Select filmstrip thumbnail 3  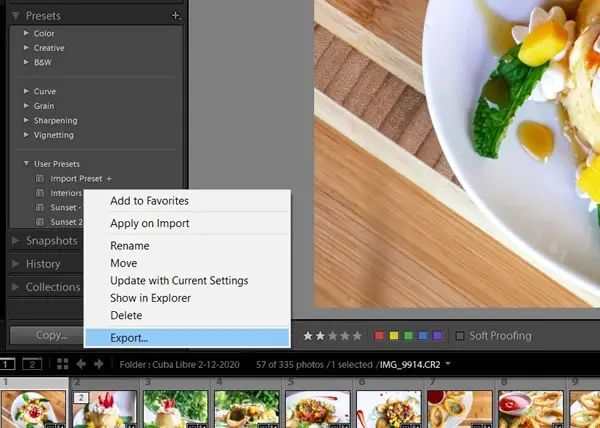pos(176,409)
